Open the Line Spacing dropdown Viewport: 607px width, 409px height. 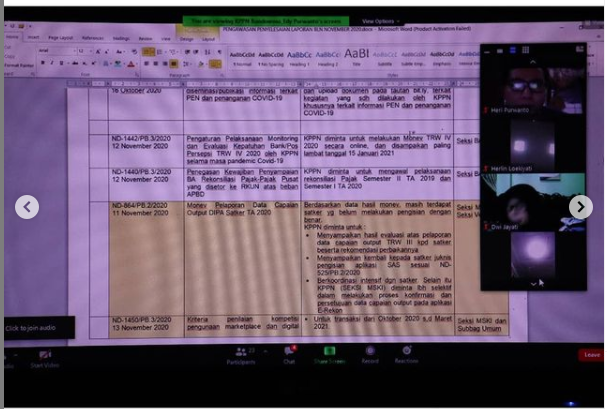(x=187, y=64)
